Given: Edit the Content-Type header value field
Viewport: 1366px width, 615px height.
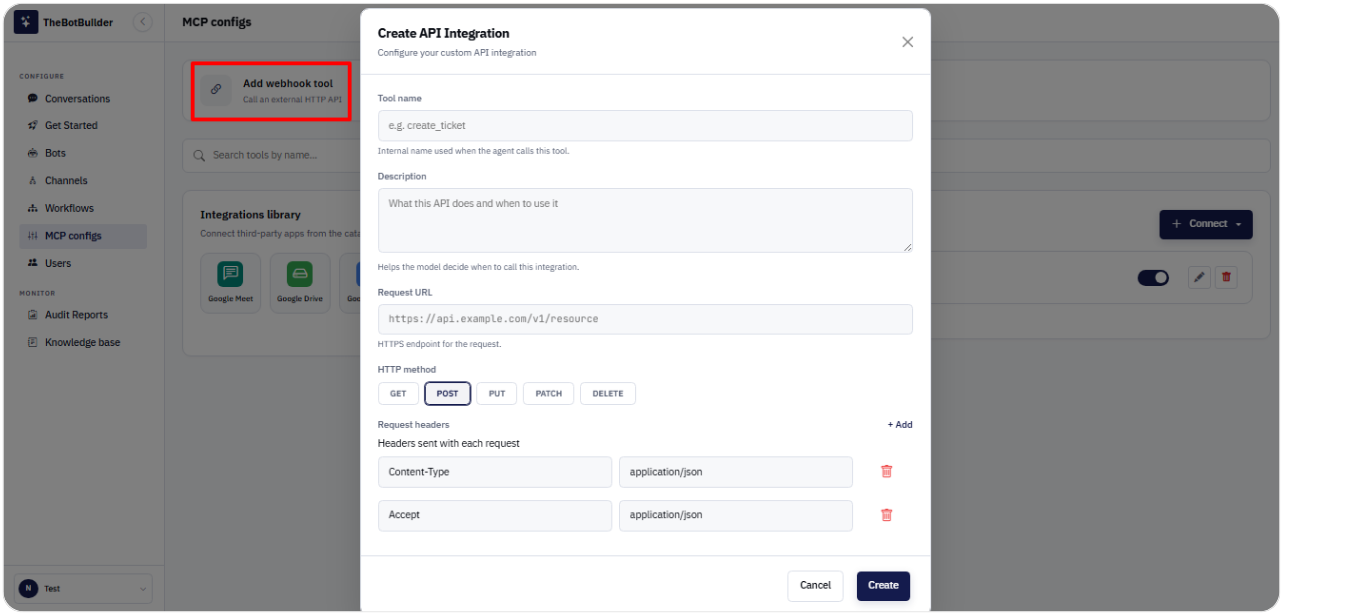Looking at the screenshot, I should [736, 472].
